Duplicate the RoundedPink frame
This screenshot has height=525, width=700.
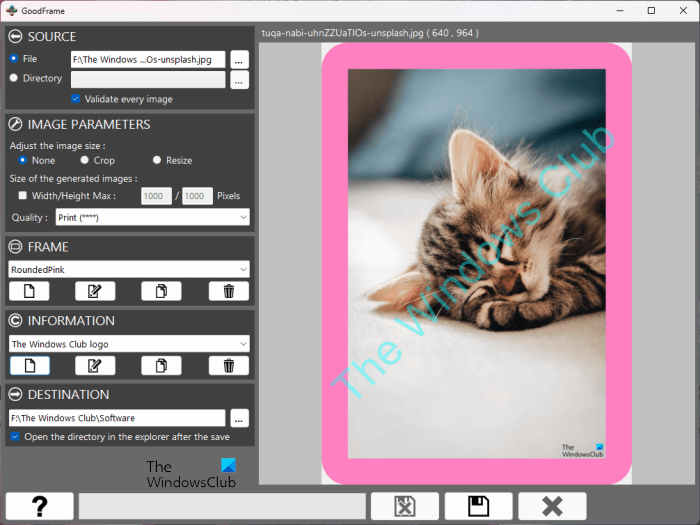[x=161, y=291]
